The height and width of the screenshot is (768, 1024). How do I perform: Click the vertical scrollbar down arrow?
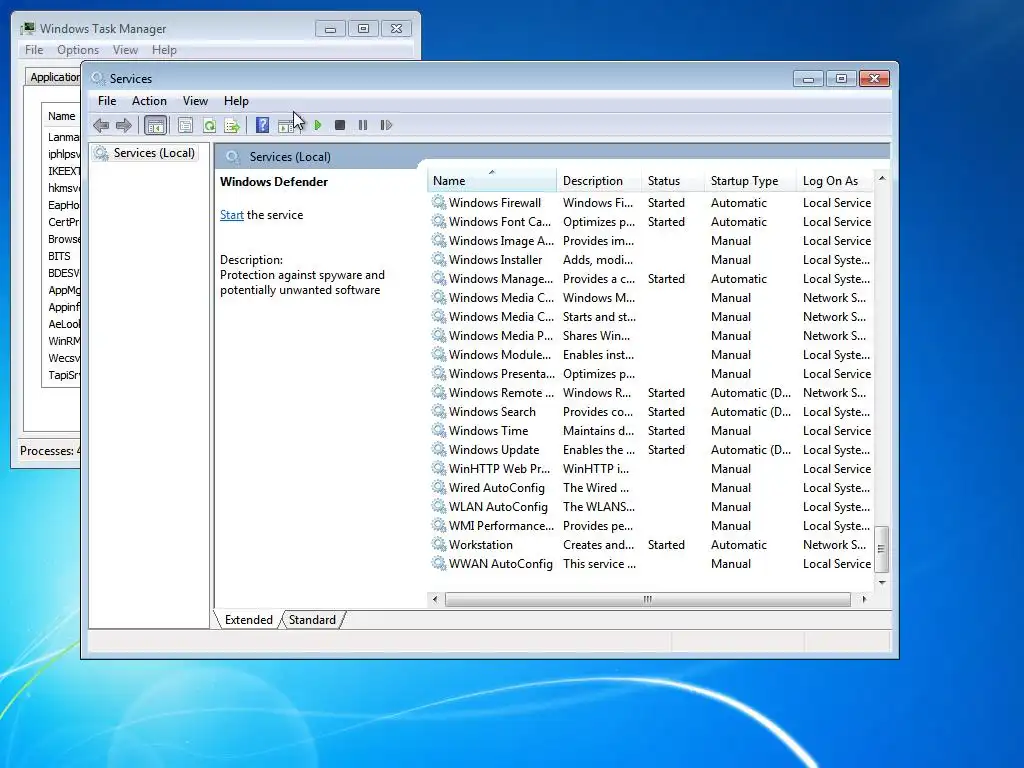(882, 582)
